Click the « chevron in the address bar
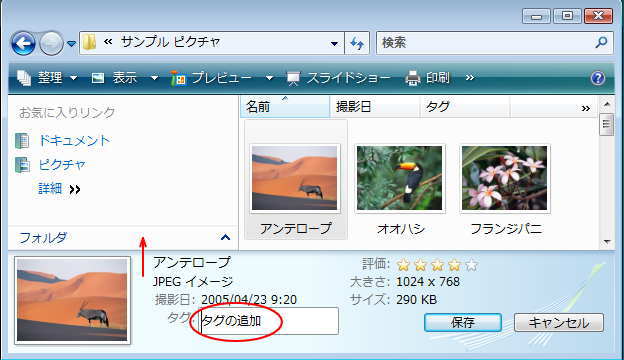Screen dimensions: 624x360 (108, 42)
